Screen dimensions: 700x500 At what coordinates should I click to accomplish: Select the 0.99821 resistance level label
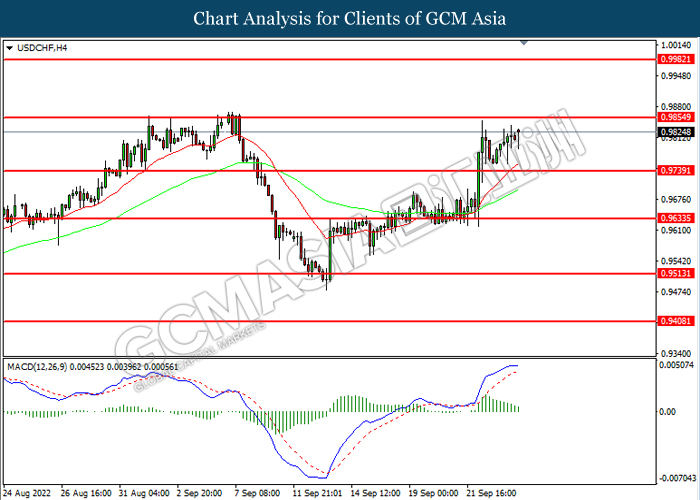676,59
